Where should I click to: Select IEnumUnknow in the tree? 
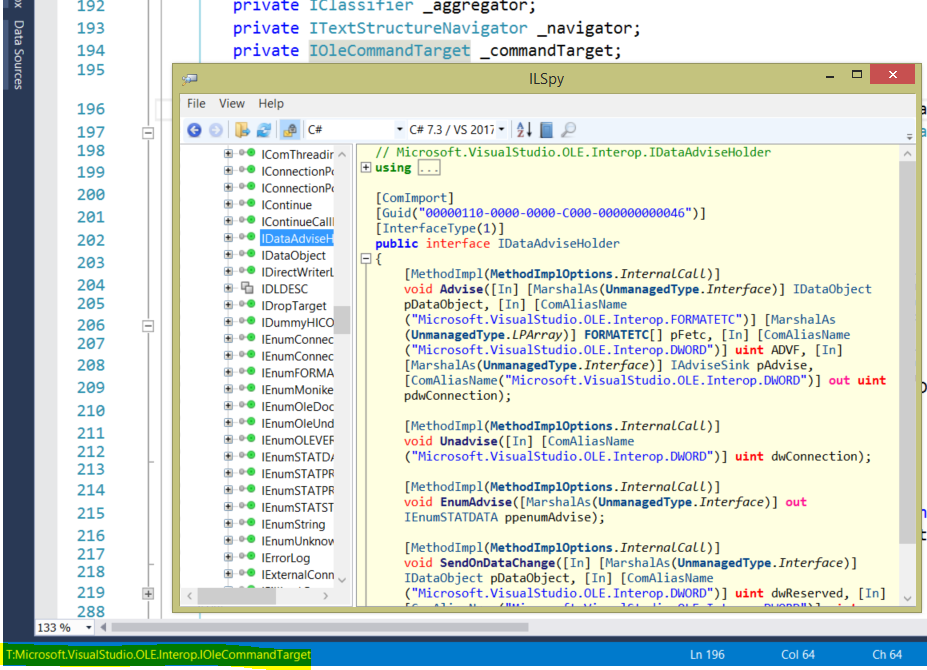297,541
